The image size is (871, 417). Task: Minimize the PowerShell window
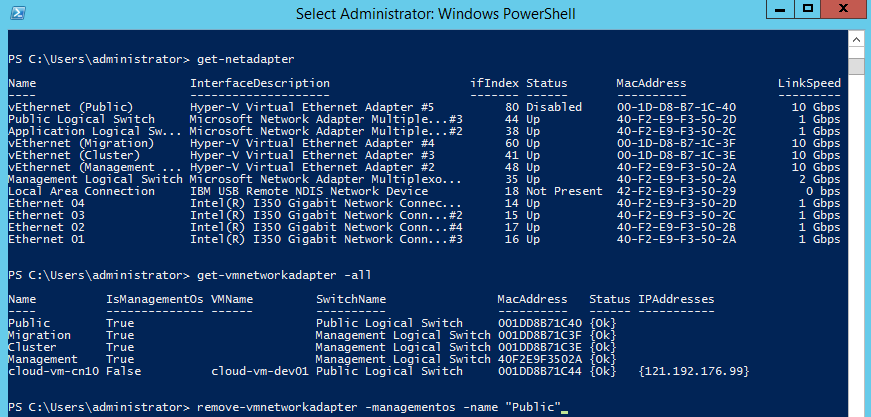pos(782,9)
